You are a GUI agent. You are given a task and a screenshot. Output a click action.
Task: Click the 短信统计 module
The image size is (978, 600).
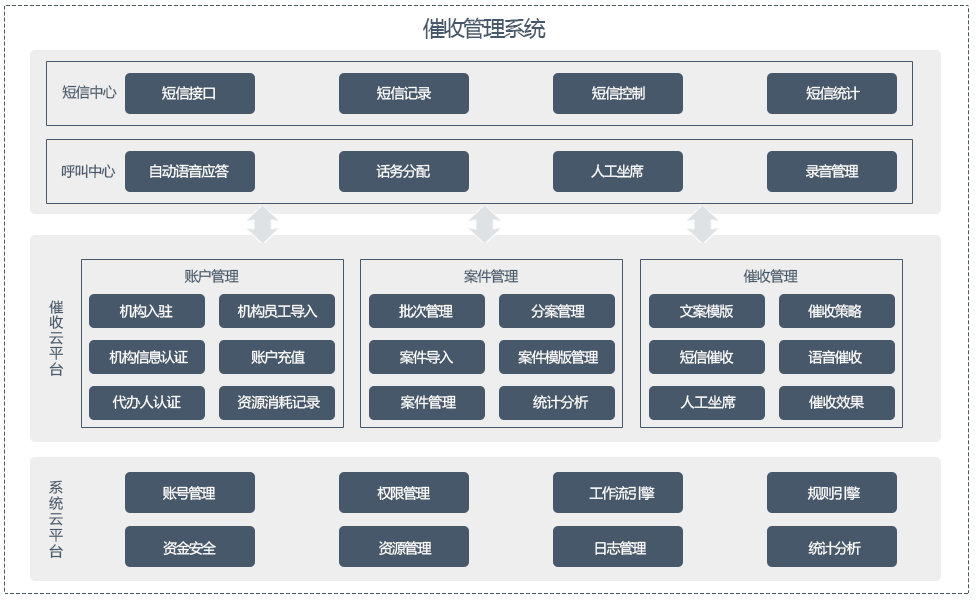pos(832,93)
